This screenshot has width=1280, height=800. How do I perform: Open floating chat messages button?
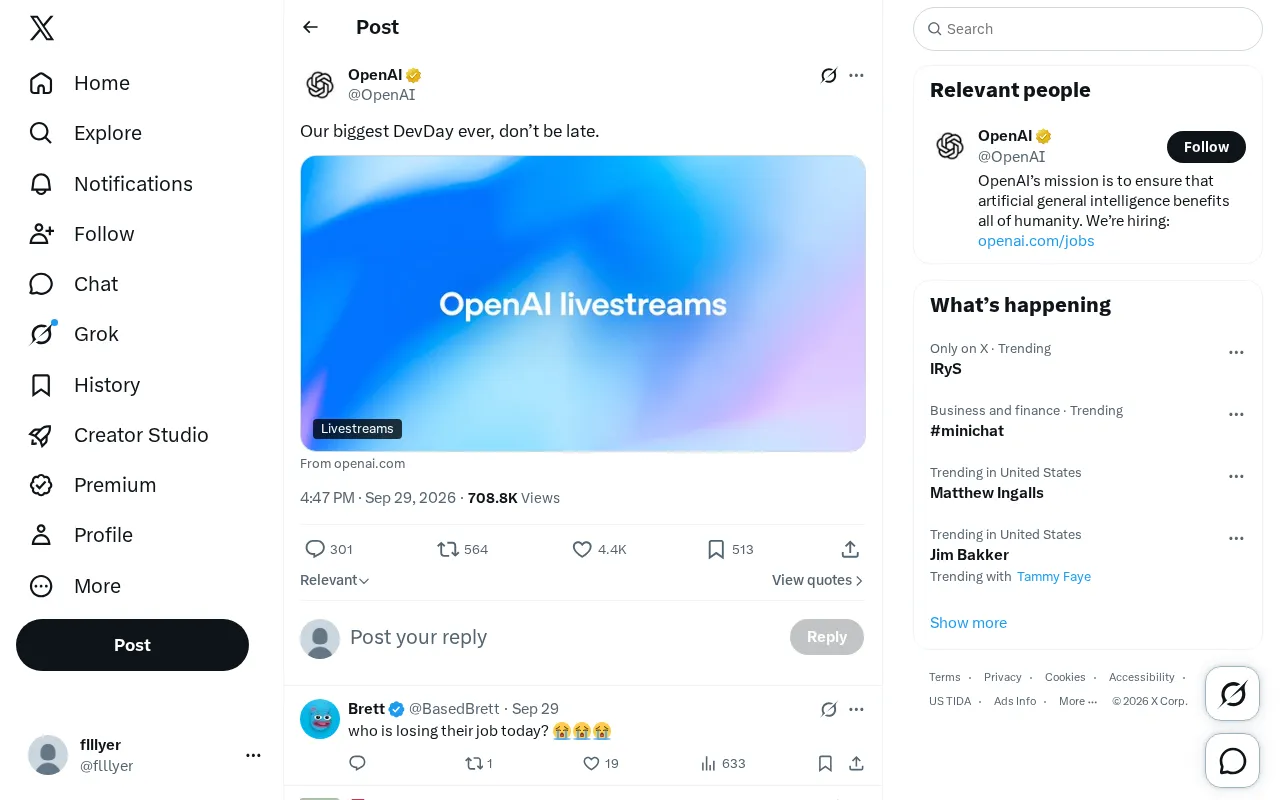(x=1233, y=761)
